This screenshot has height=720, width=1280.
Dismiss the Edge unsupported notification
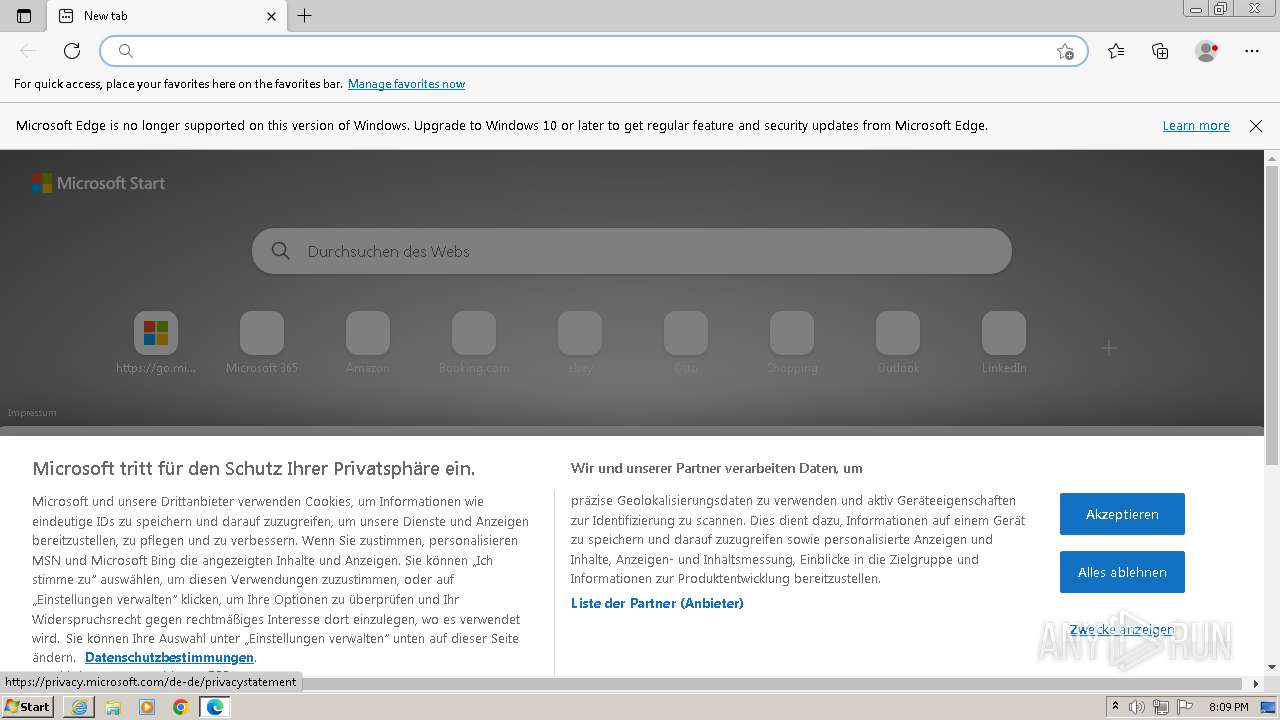[1256, 126]
